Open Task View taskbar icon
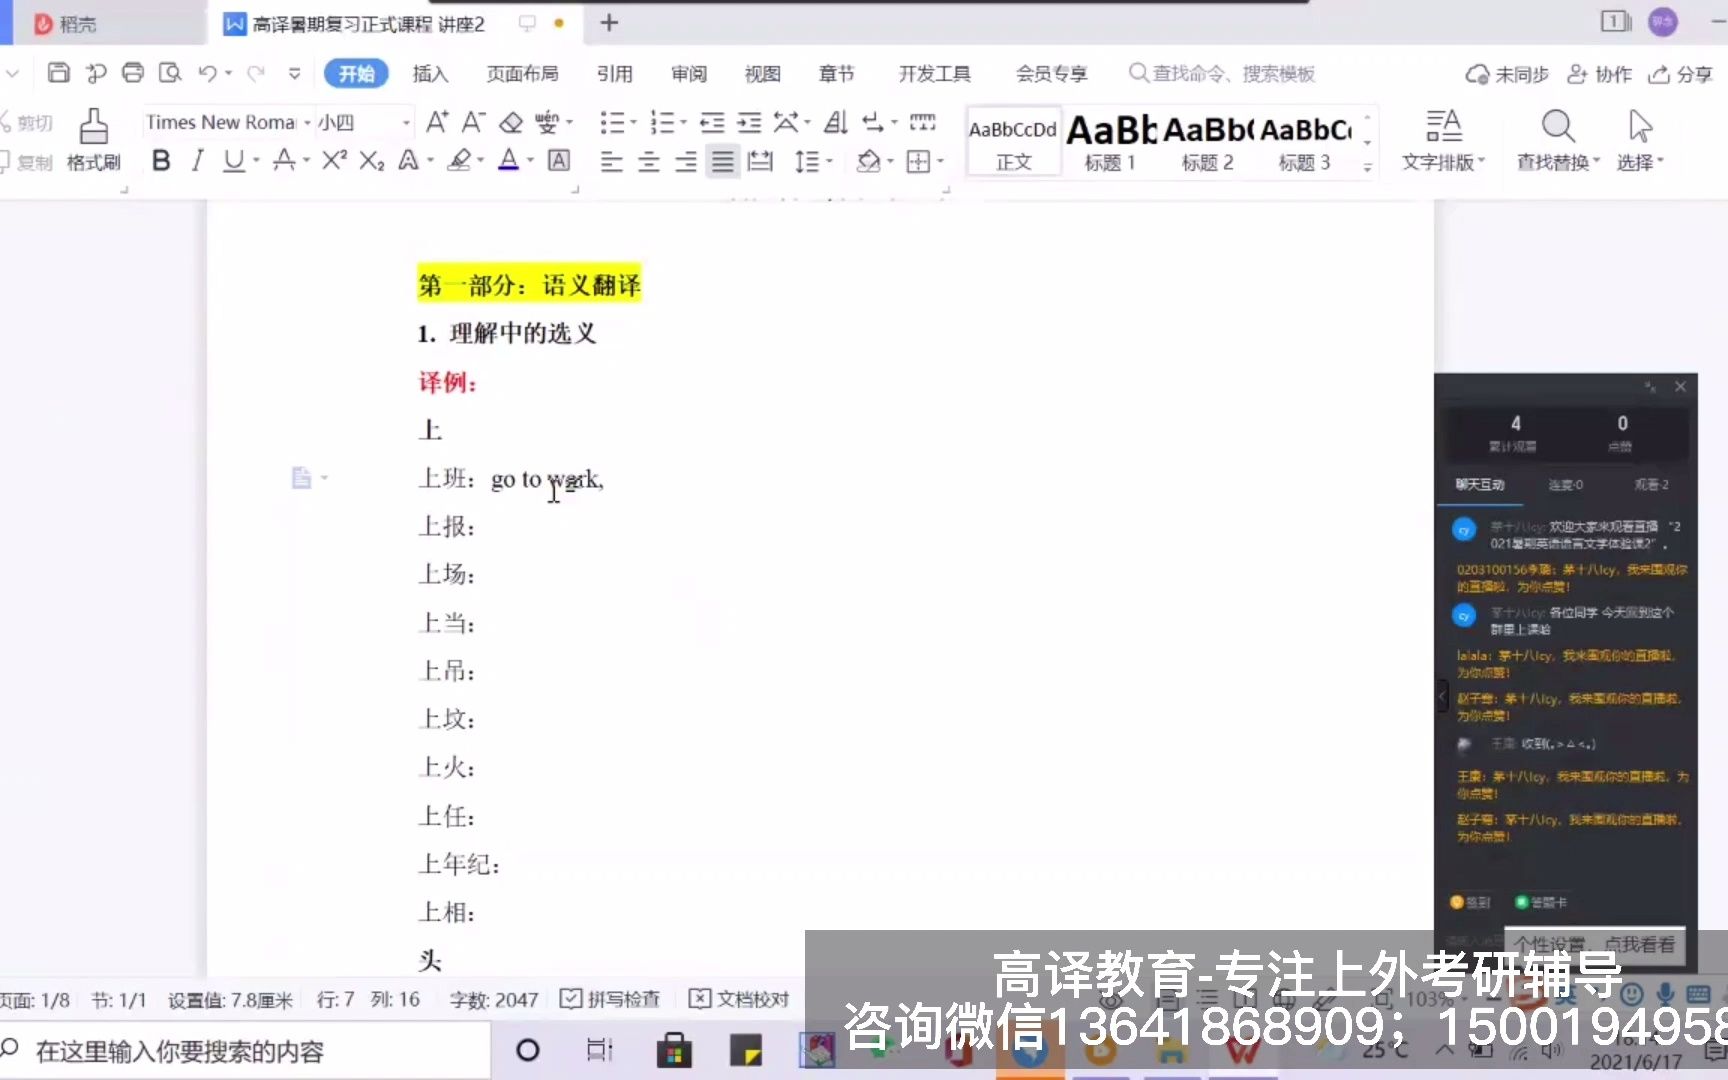 click(600, 1050)
